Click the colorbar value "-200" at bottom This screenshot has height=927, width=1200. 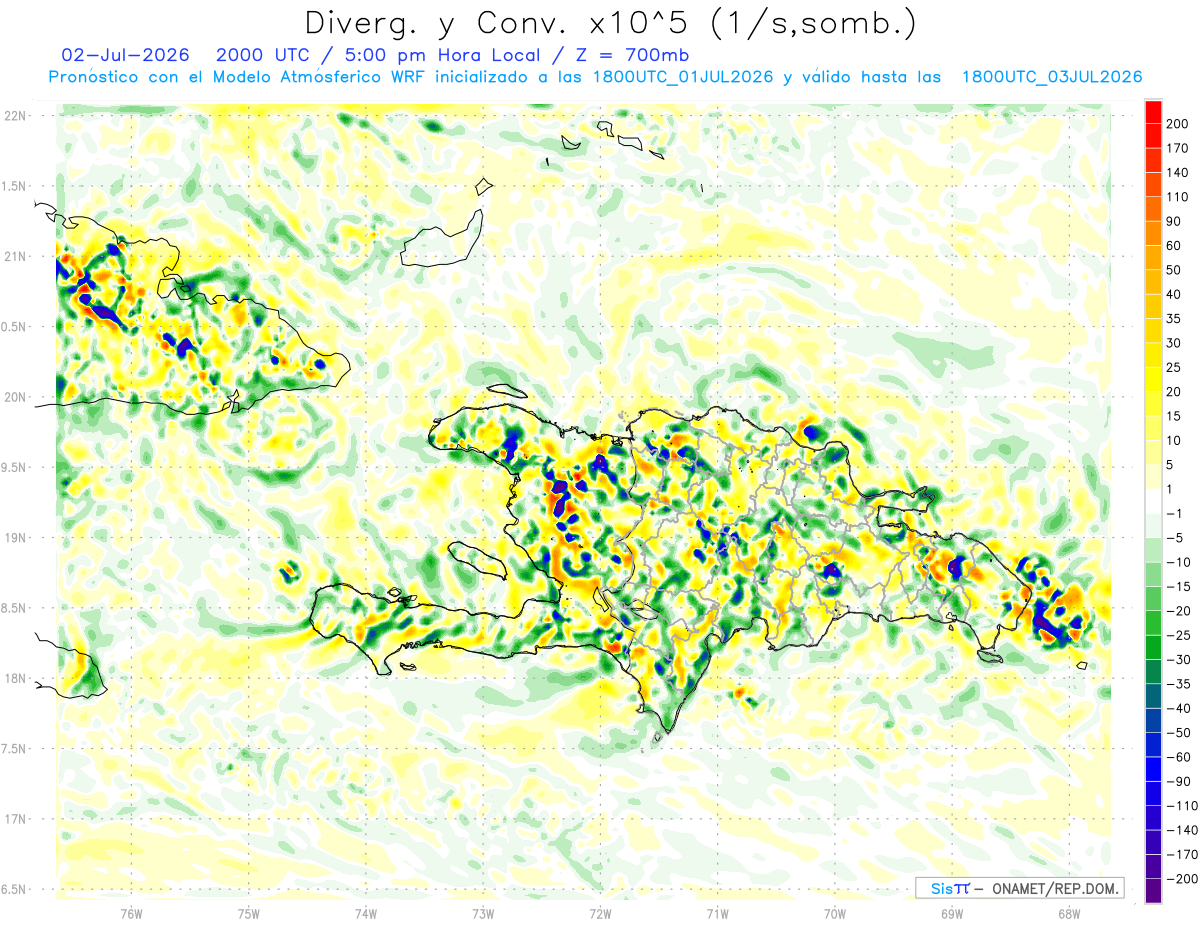click(1181, 879)
